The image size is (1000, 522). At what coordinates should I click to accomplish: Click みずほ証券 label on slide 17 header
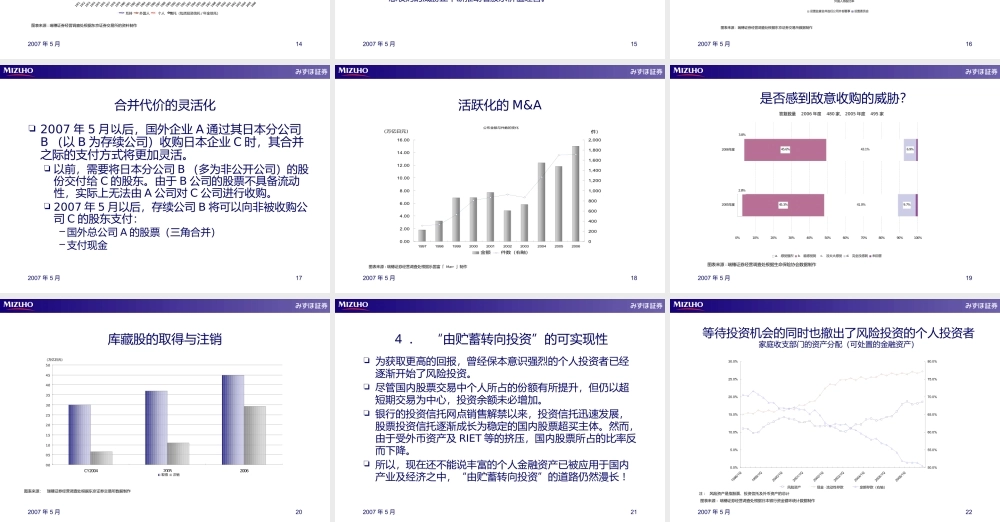pos(311,72)
